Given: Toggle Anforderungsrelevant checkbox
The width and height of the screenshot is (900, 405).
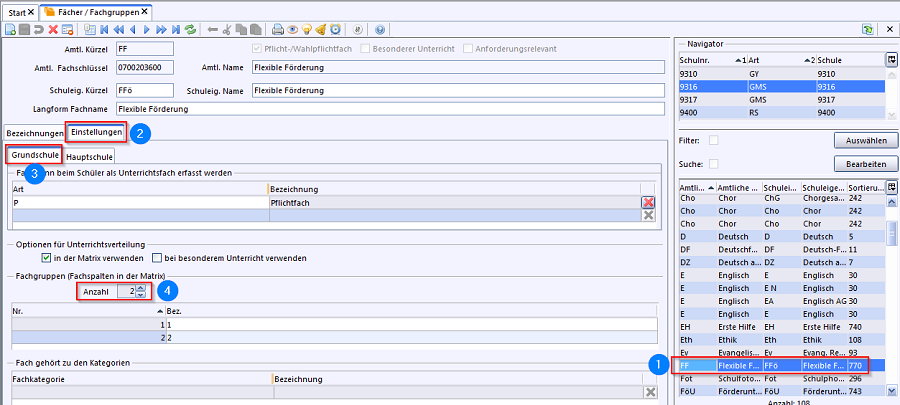Looking at the screenshot, I should [x=468, y=49].
